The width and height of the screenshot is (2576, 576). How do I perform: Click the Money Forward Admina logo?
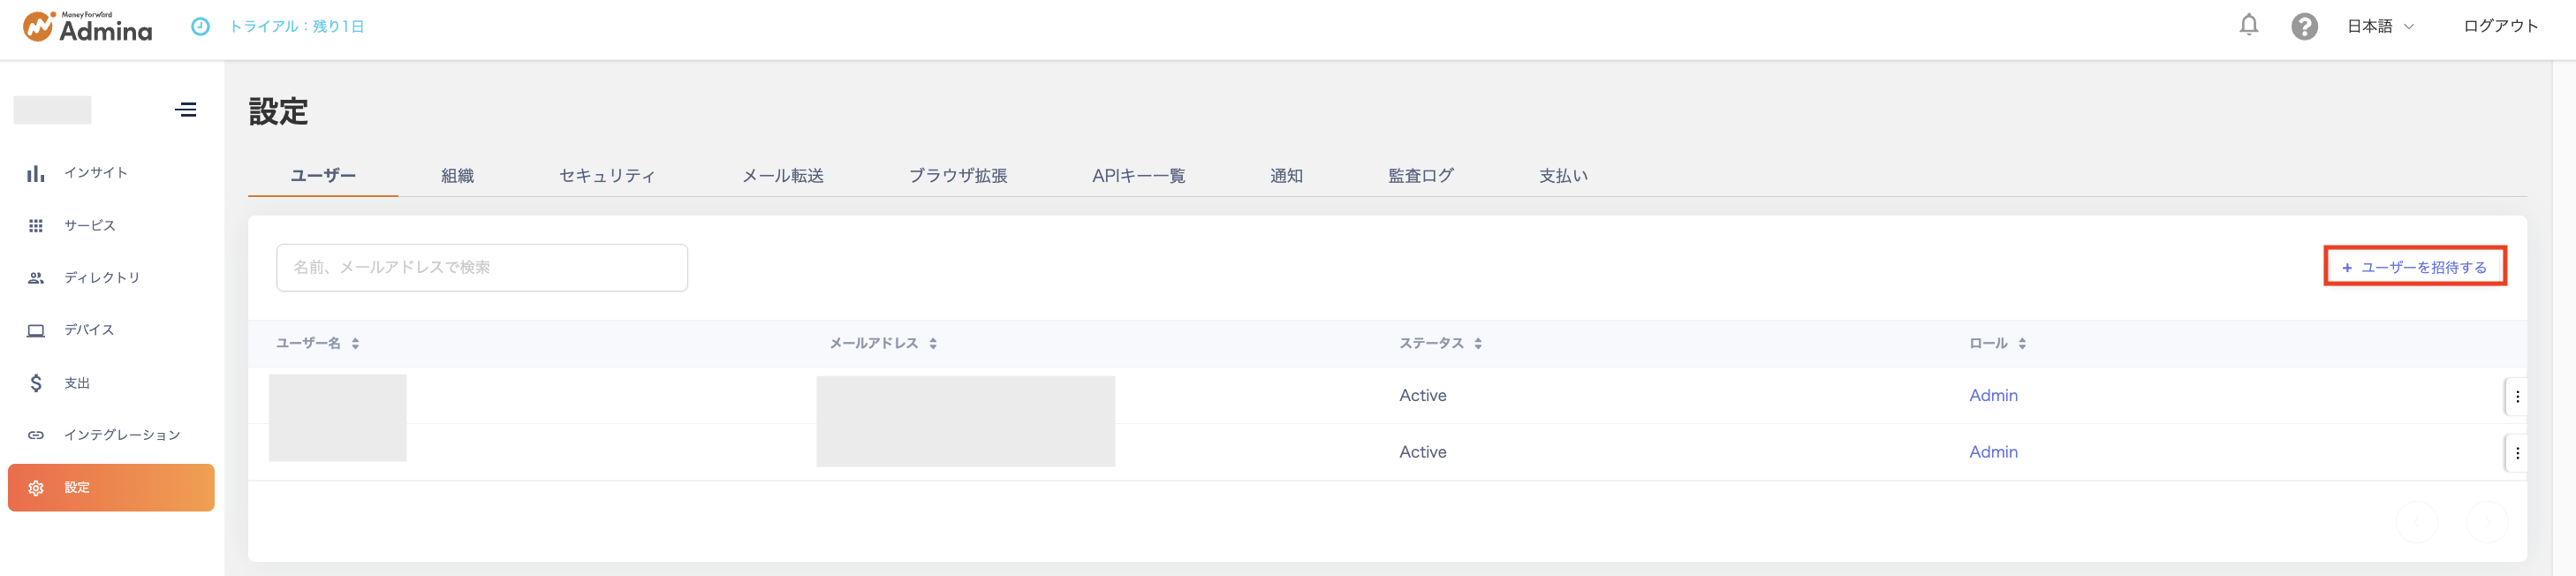click(88, 27)
